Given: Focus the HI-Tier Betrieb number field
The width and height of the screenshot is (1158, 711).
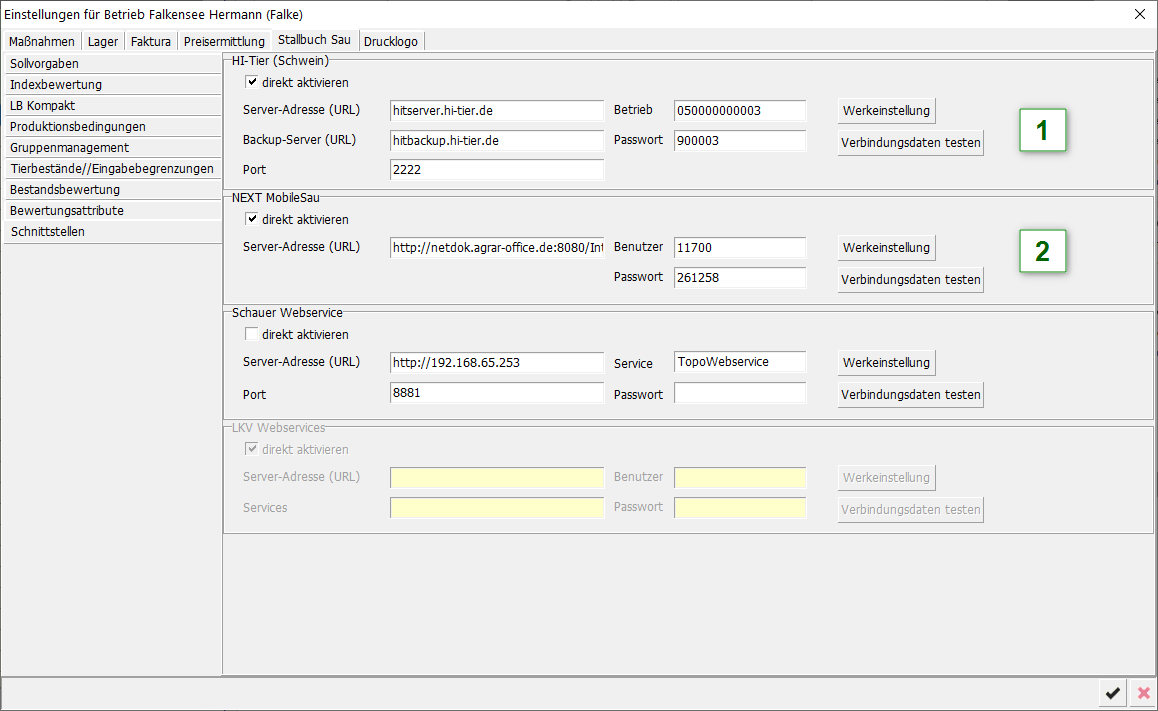Looking at the screenshot, I should coord(740,111).
